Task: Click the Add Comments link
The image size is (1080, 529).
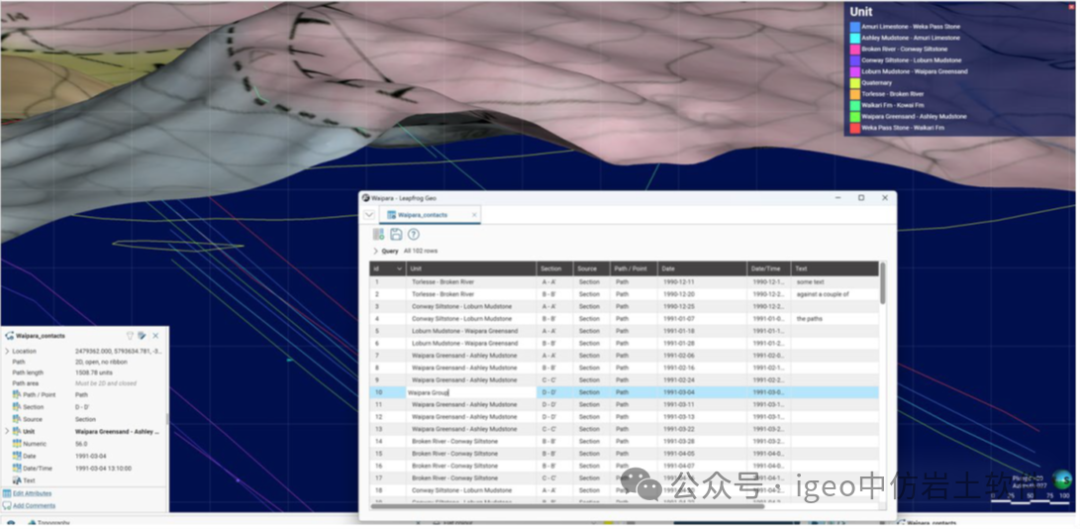Action: 34,505
